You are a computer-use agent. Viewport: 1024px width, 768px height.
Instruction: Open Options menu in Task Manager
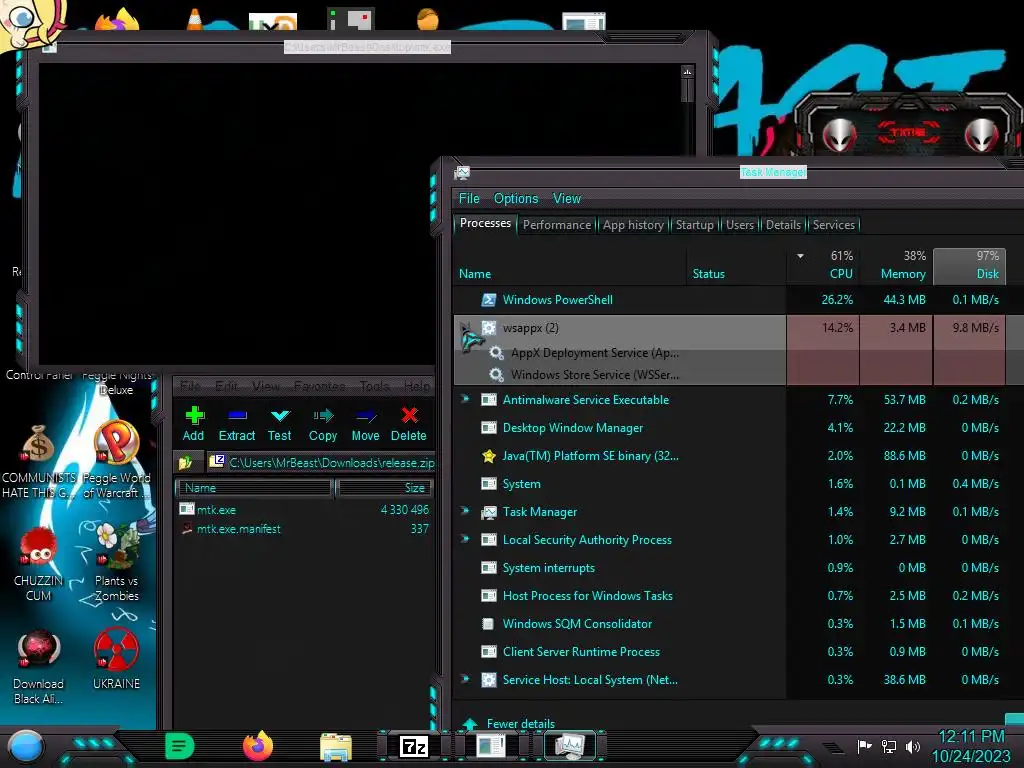coord(516,199)
